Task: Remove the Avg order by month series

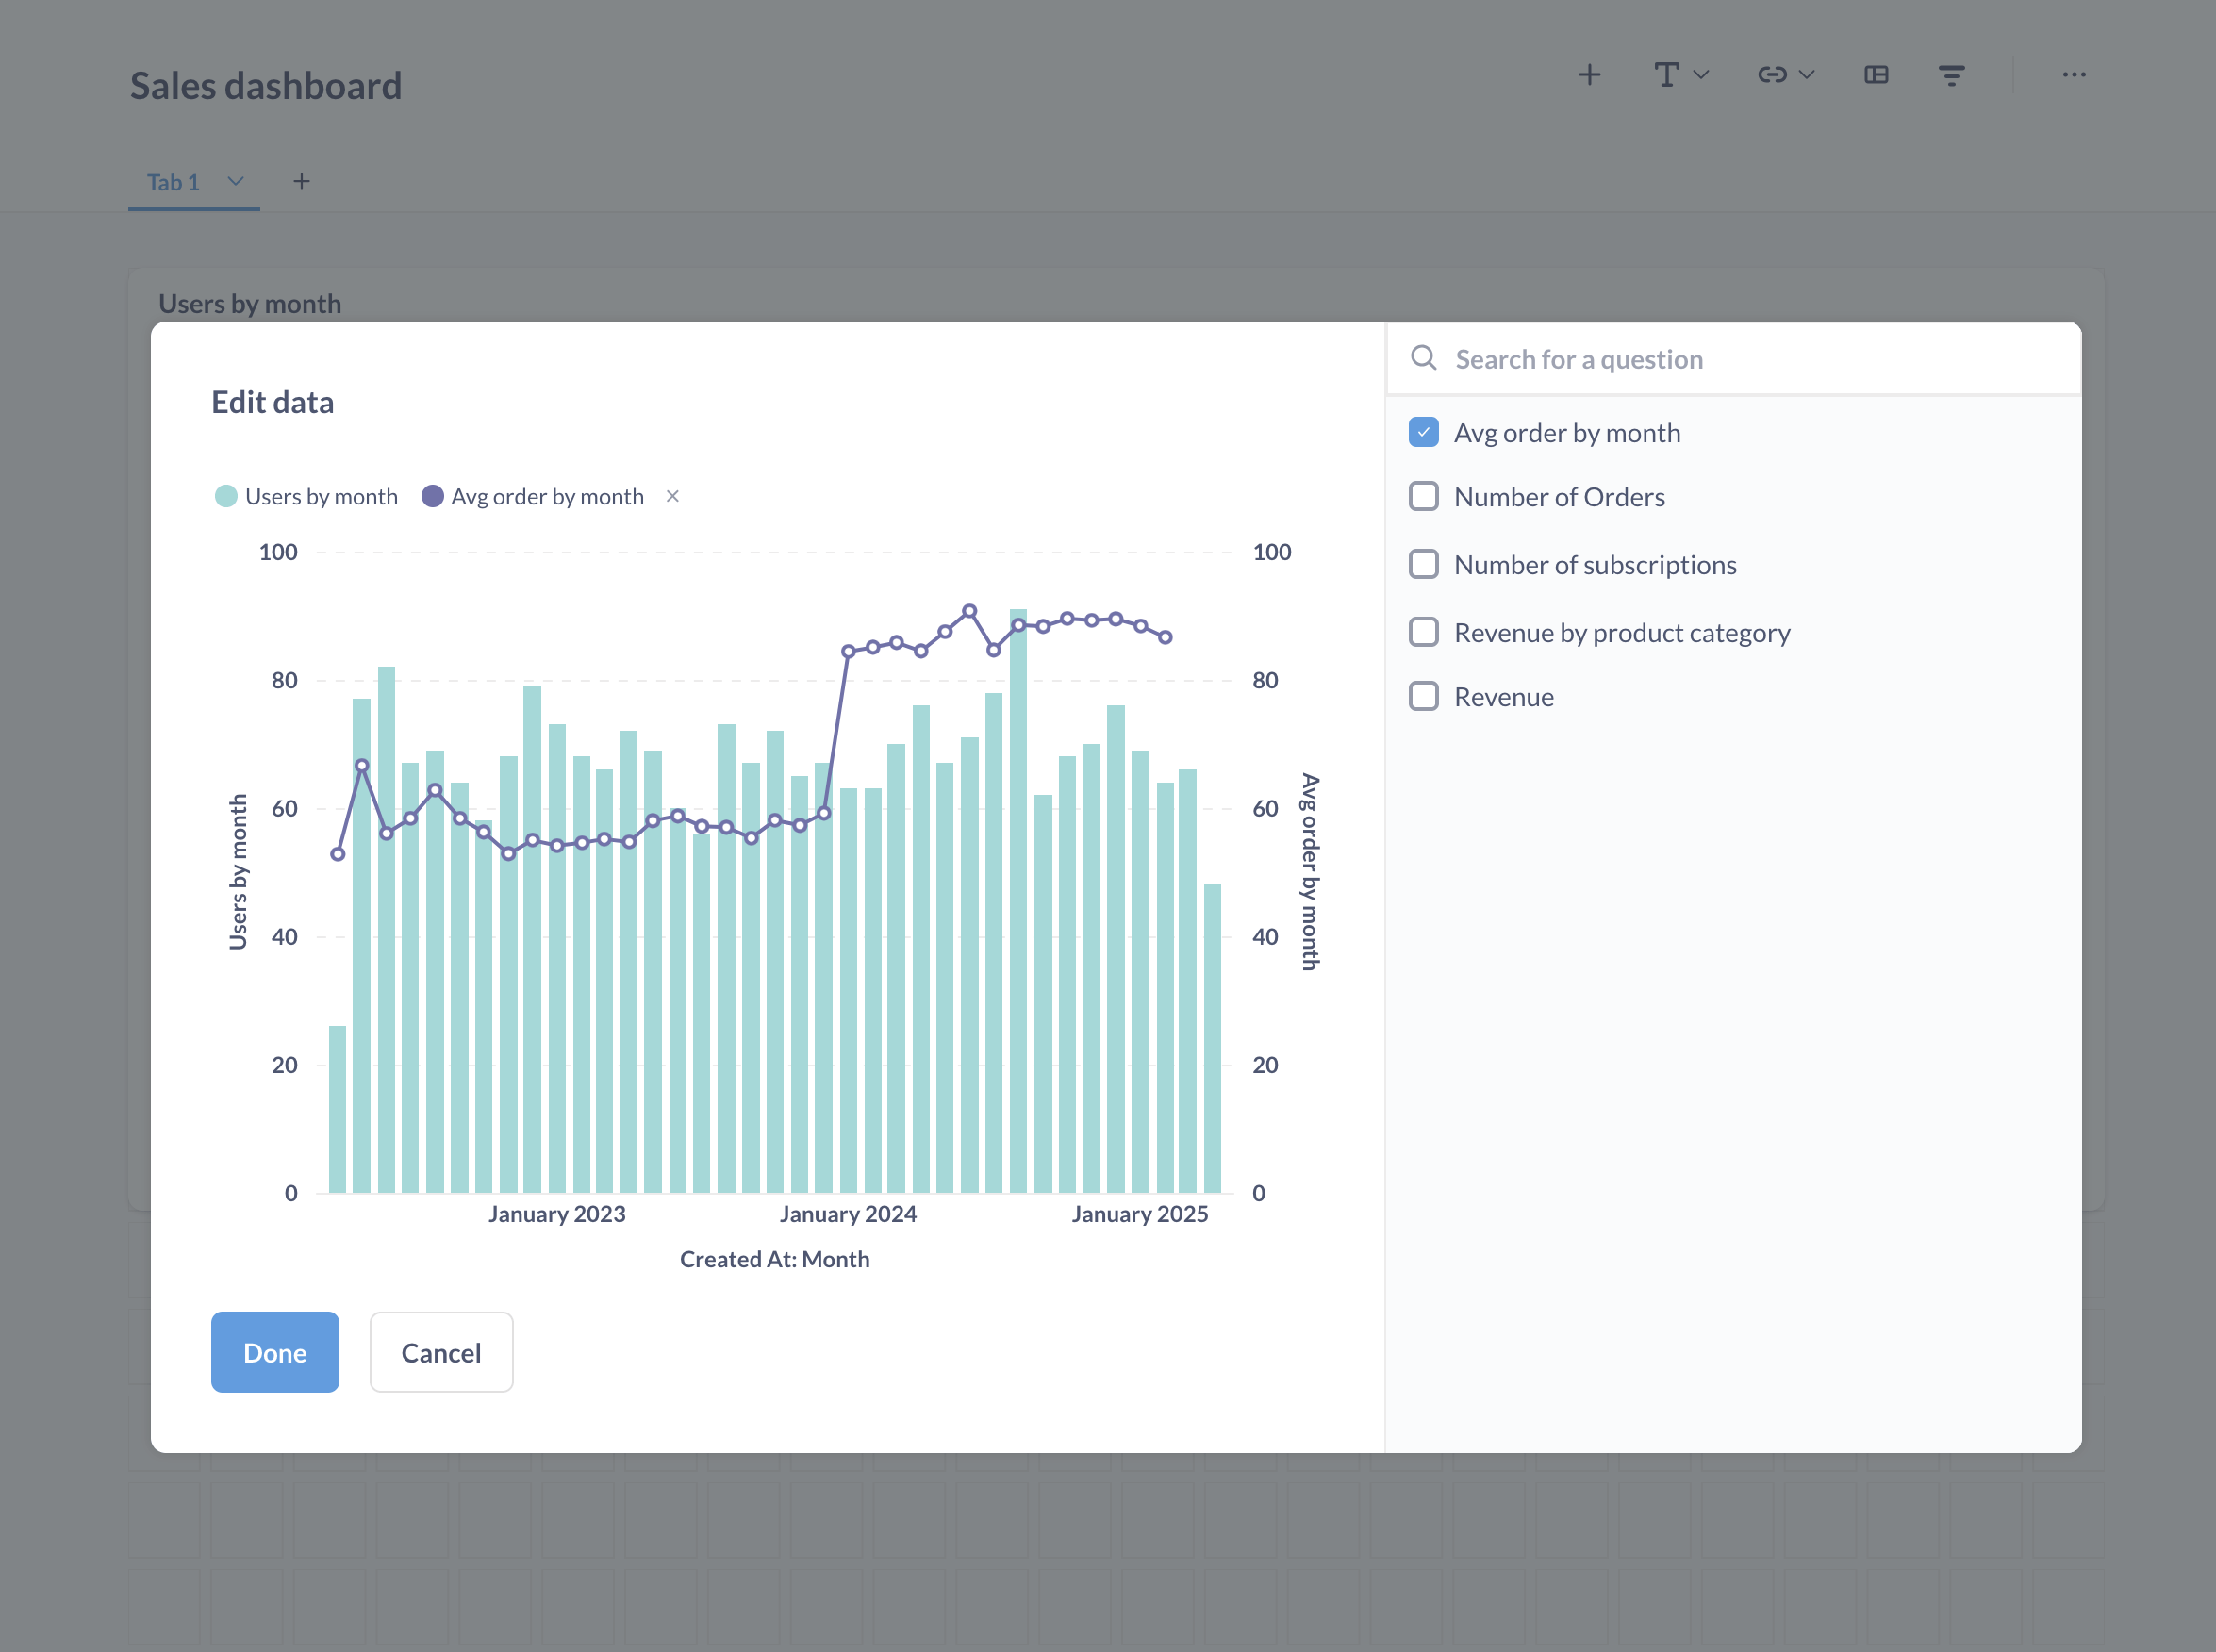Action: (672, 496)
